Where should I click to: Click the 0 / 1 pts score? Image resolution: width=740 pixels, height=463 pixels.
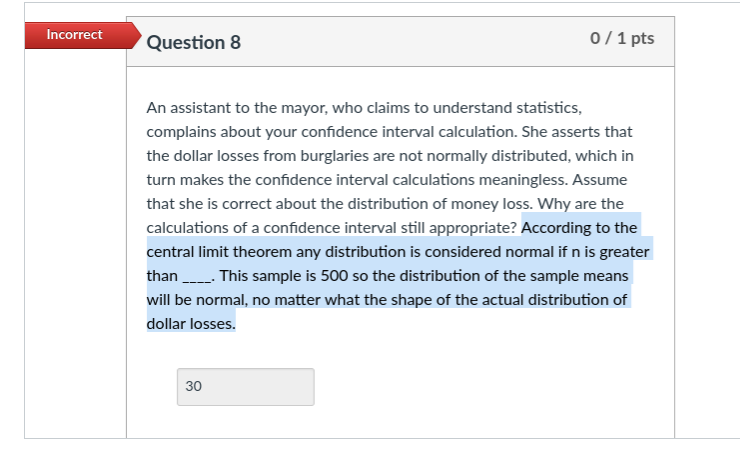tap(622, 38)
